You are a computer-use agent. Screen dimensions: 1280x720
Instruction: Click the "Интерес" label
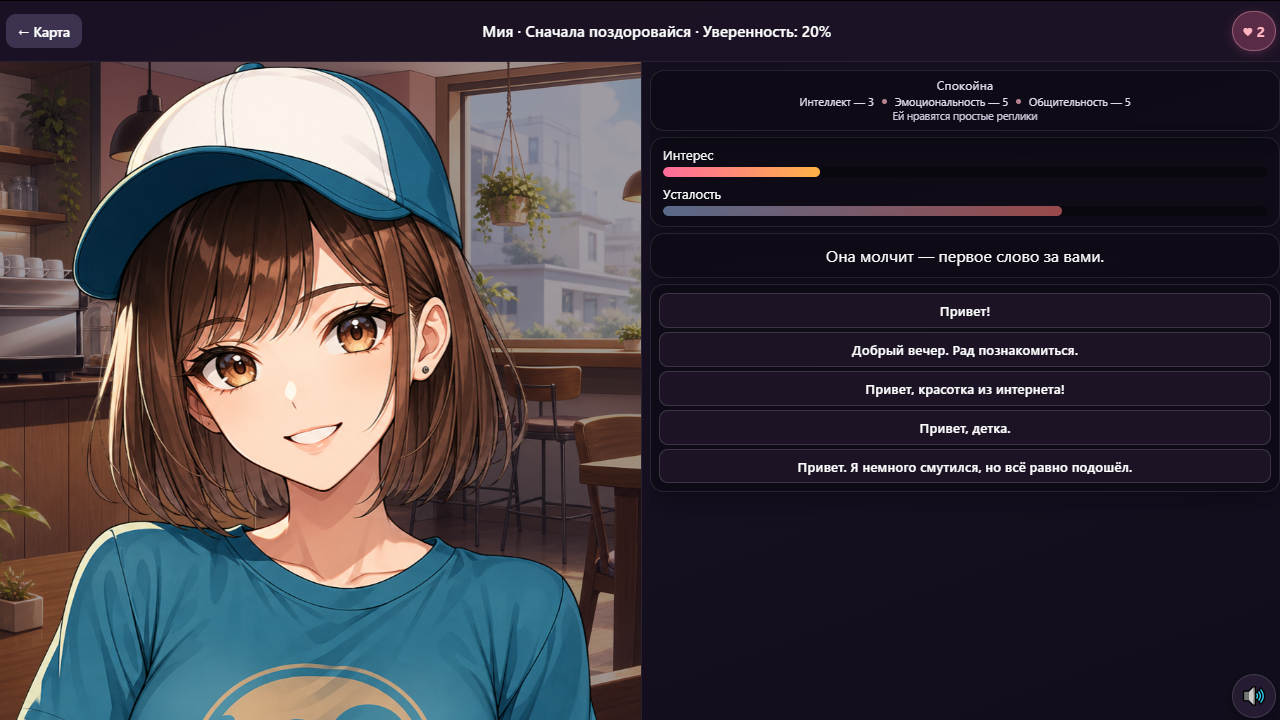click(688, 155)
